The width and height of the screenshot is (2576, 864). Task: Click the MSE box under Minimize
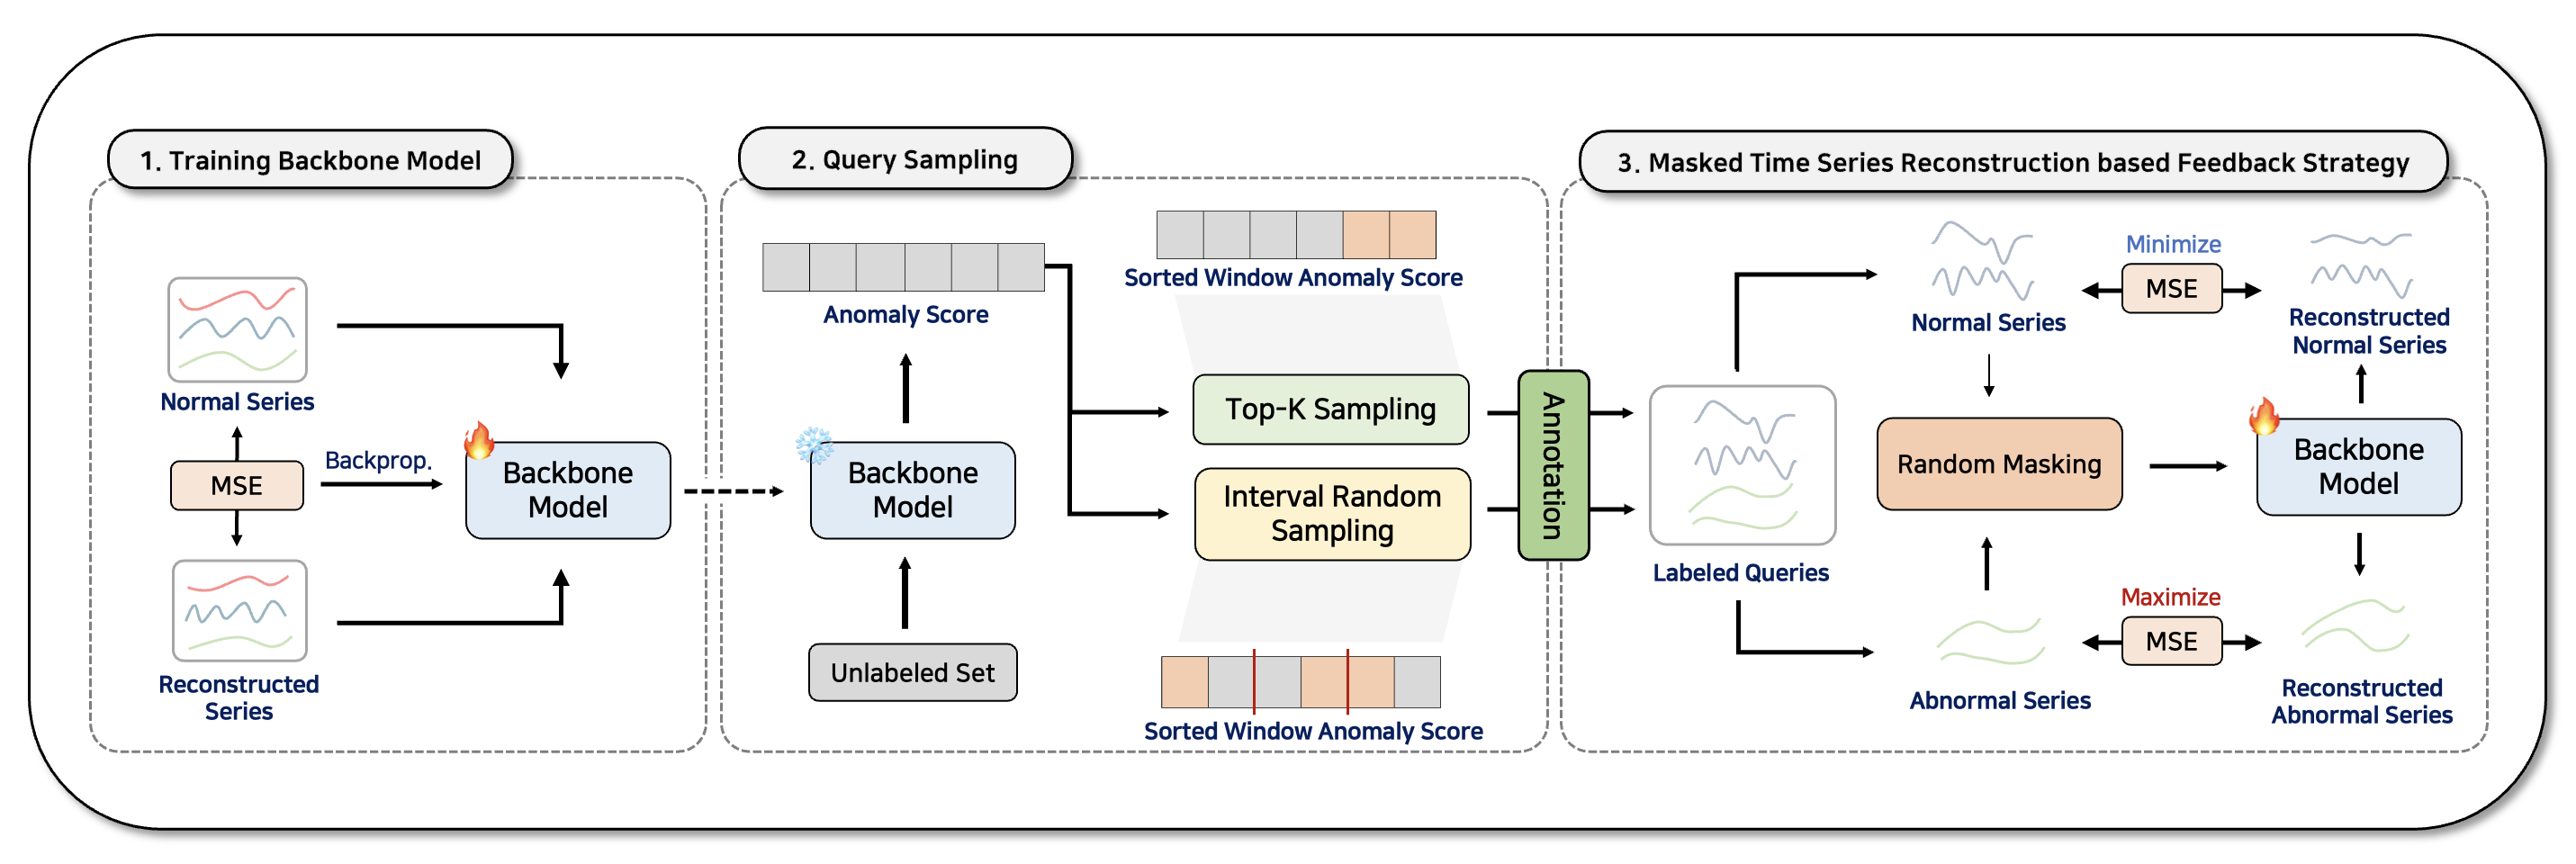pos(2172,289)
